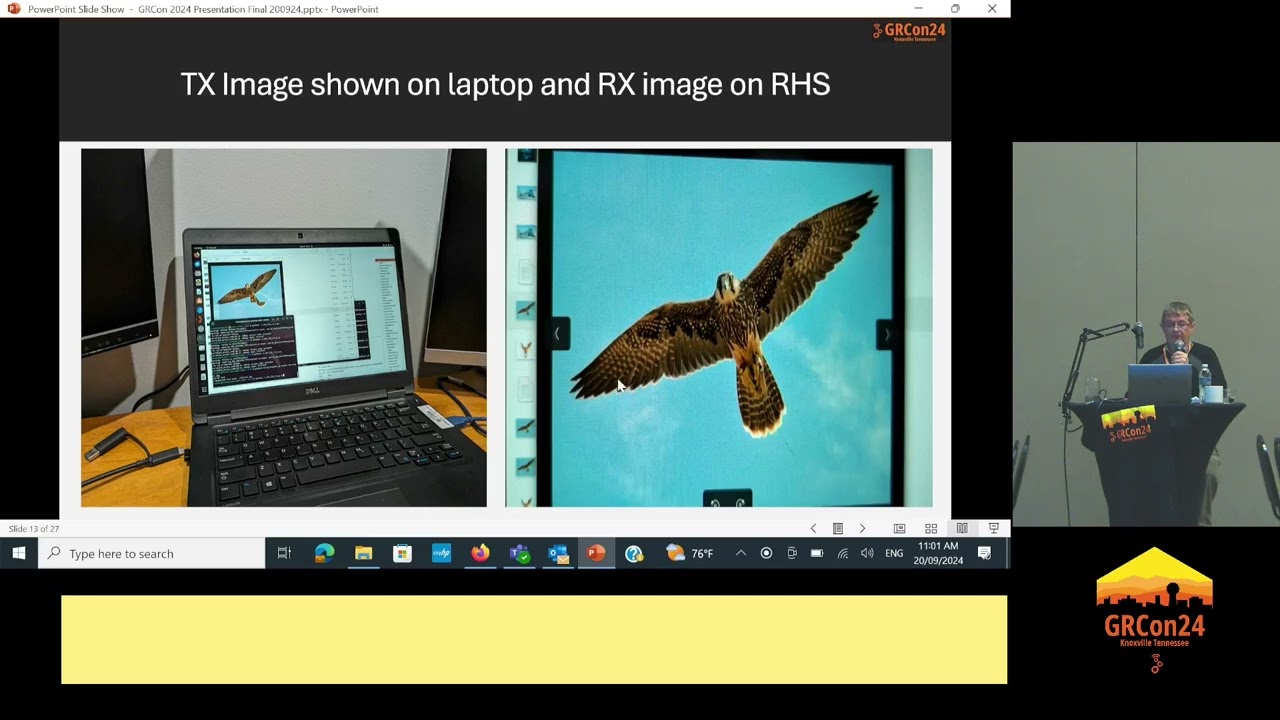
Task: Open the weather widget showing 76°F
Action: click(689, 553)
